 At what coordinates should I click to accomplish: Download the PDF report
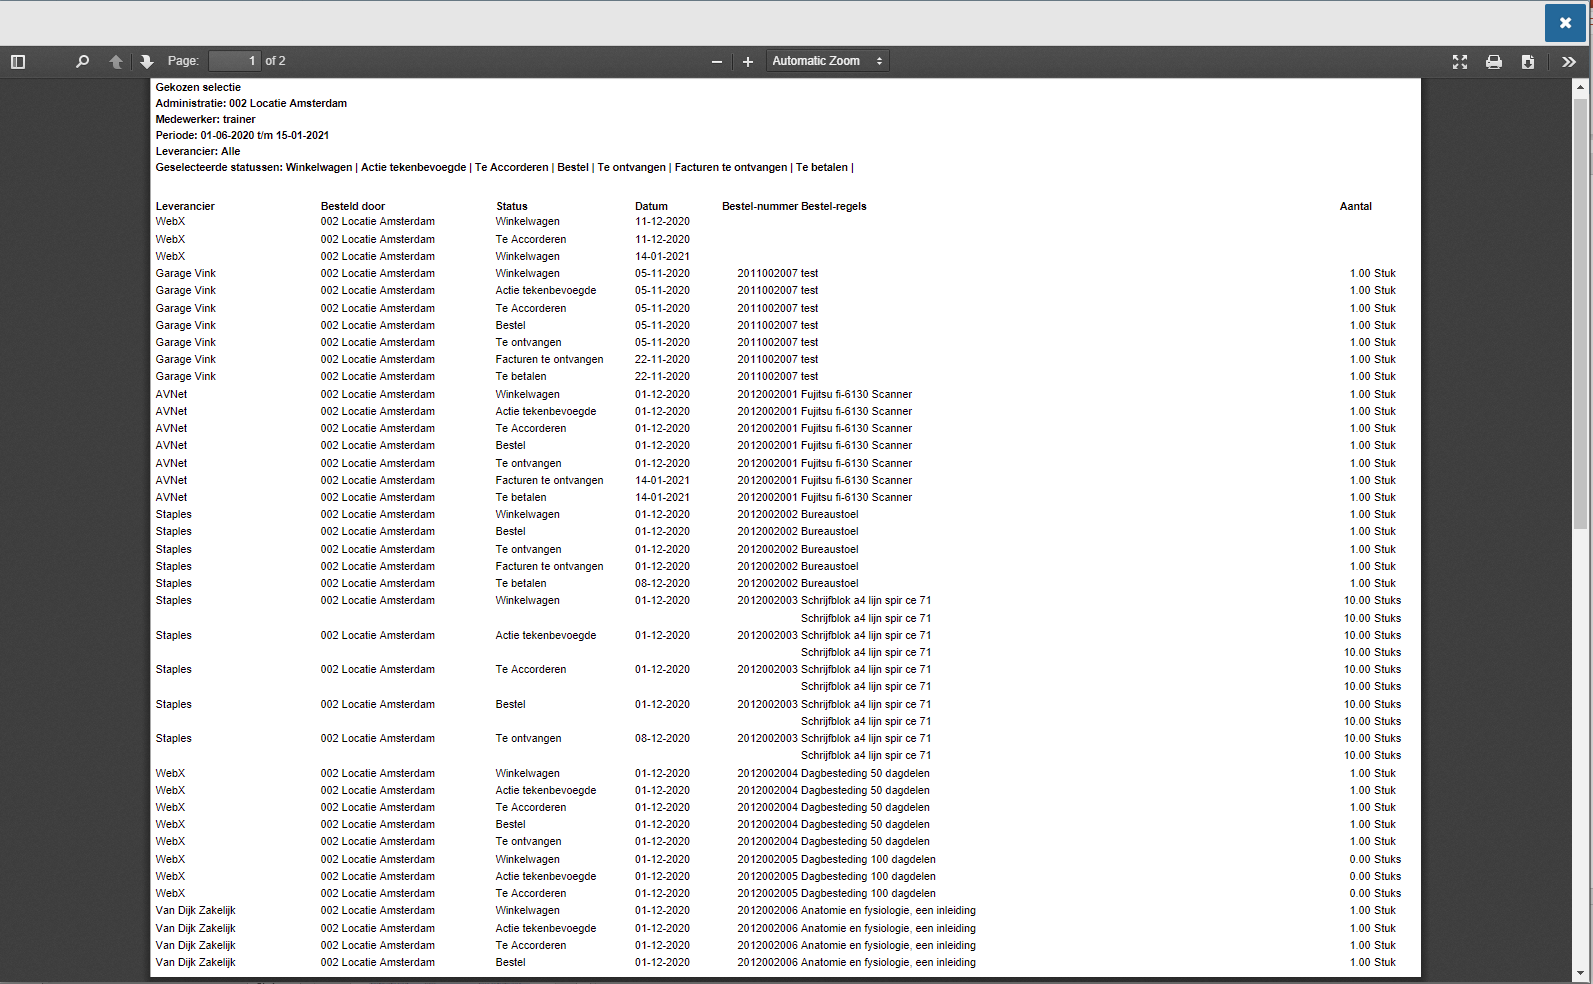(x=1528, y=62)
